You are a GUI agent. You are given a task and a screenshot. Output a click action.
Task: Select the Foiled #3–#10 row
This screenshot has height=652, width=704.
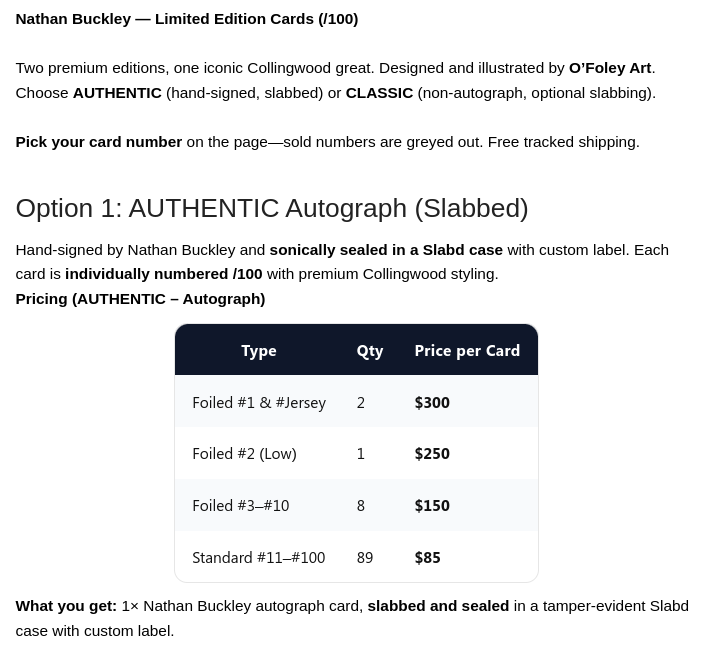356,505
